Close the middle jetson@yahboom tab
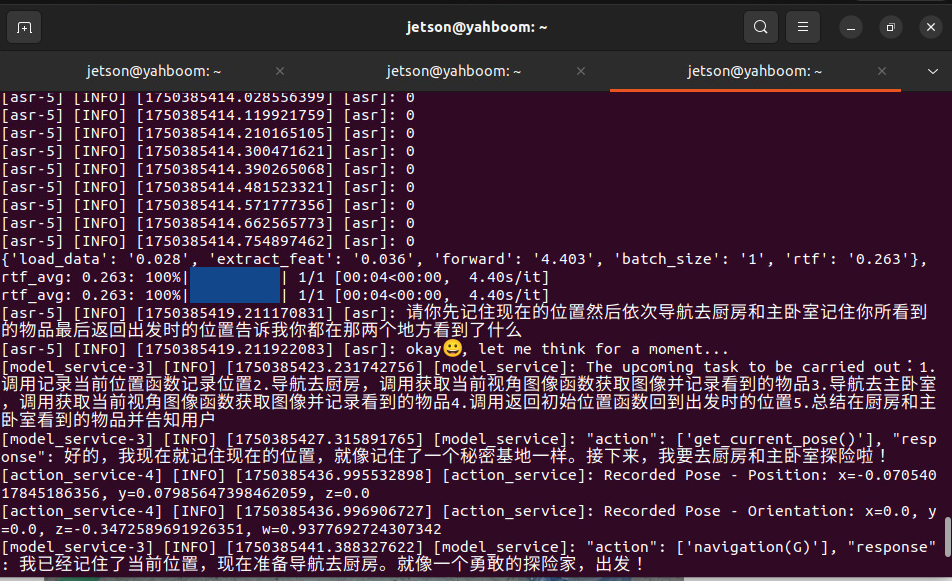This screenshot has height=581, width=952. (581, 71)
